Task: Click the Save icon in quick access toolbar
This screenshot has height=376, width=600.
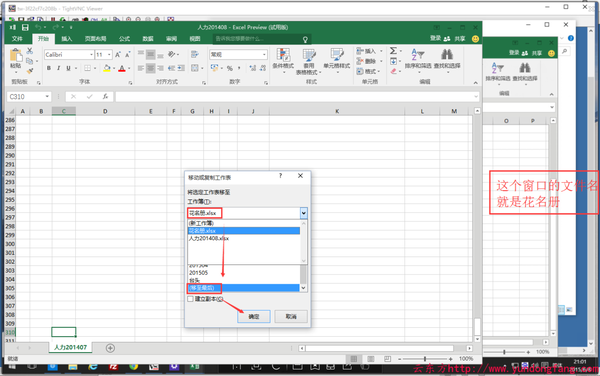Action: point(25,28)
